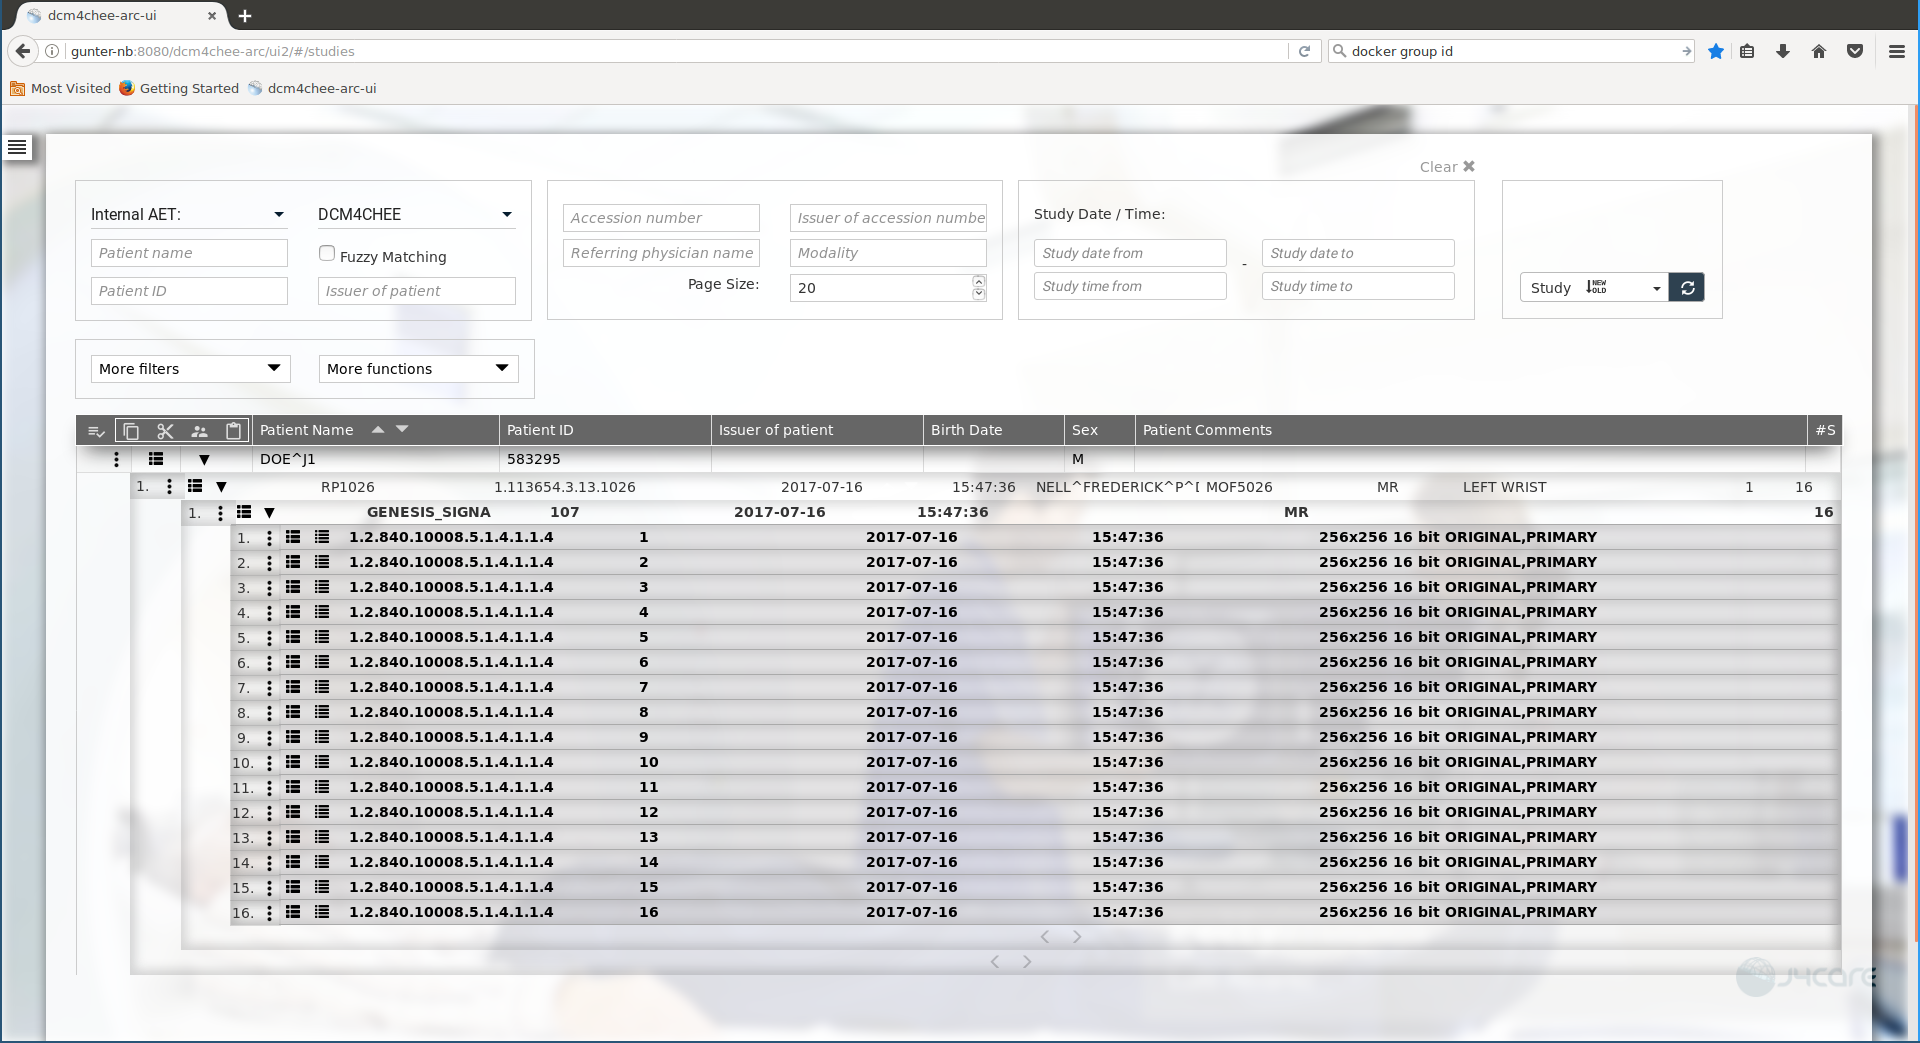Reload the page with browser reload icon
Viewport: 1920px width, 1043px height.
(1304, 51)
